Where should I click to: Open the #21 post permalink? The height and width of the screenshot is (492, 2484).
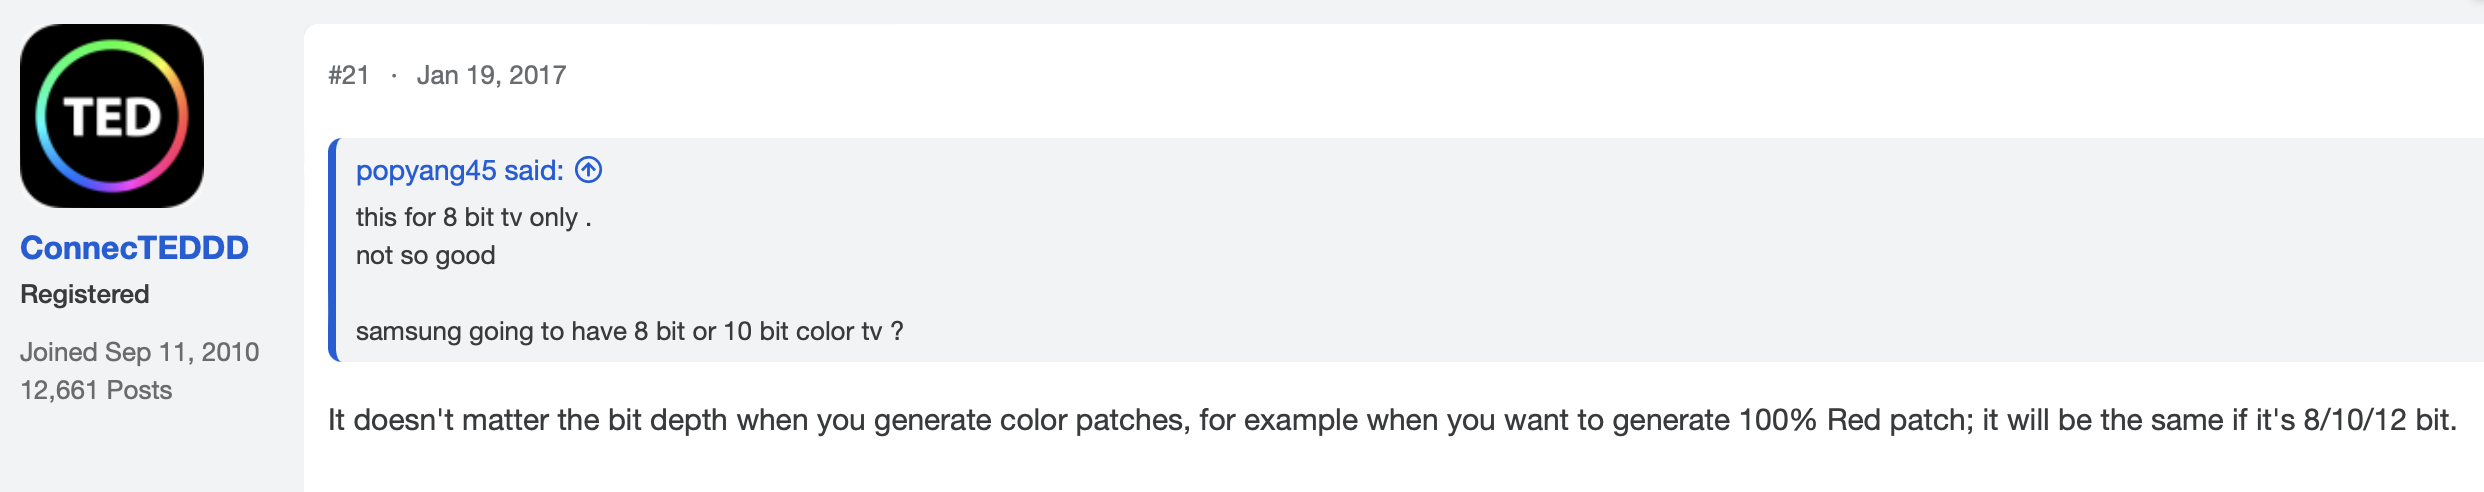(349, 75)
